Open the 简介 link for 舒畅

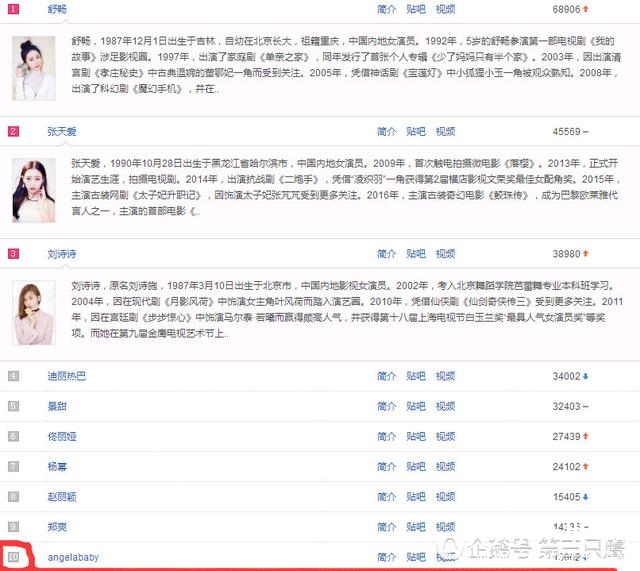[386, 9]
